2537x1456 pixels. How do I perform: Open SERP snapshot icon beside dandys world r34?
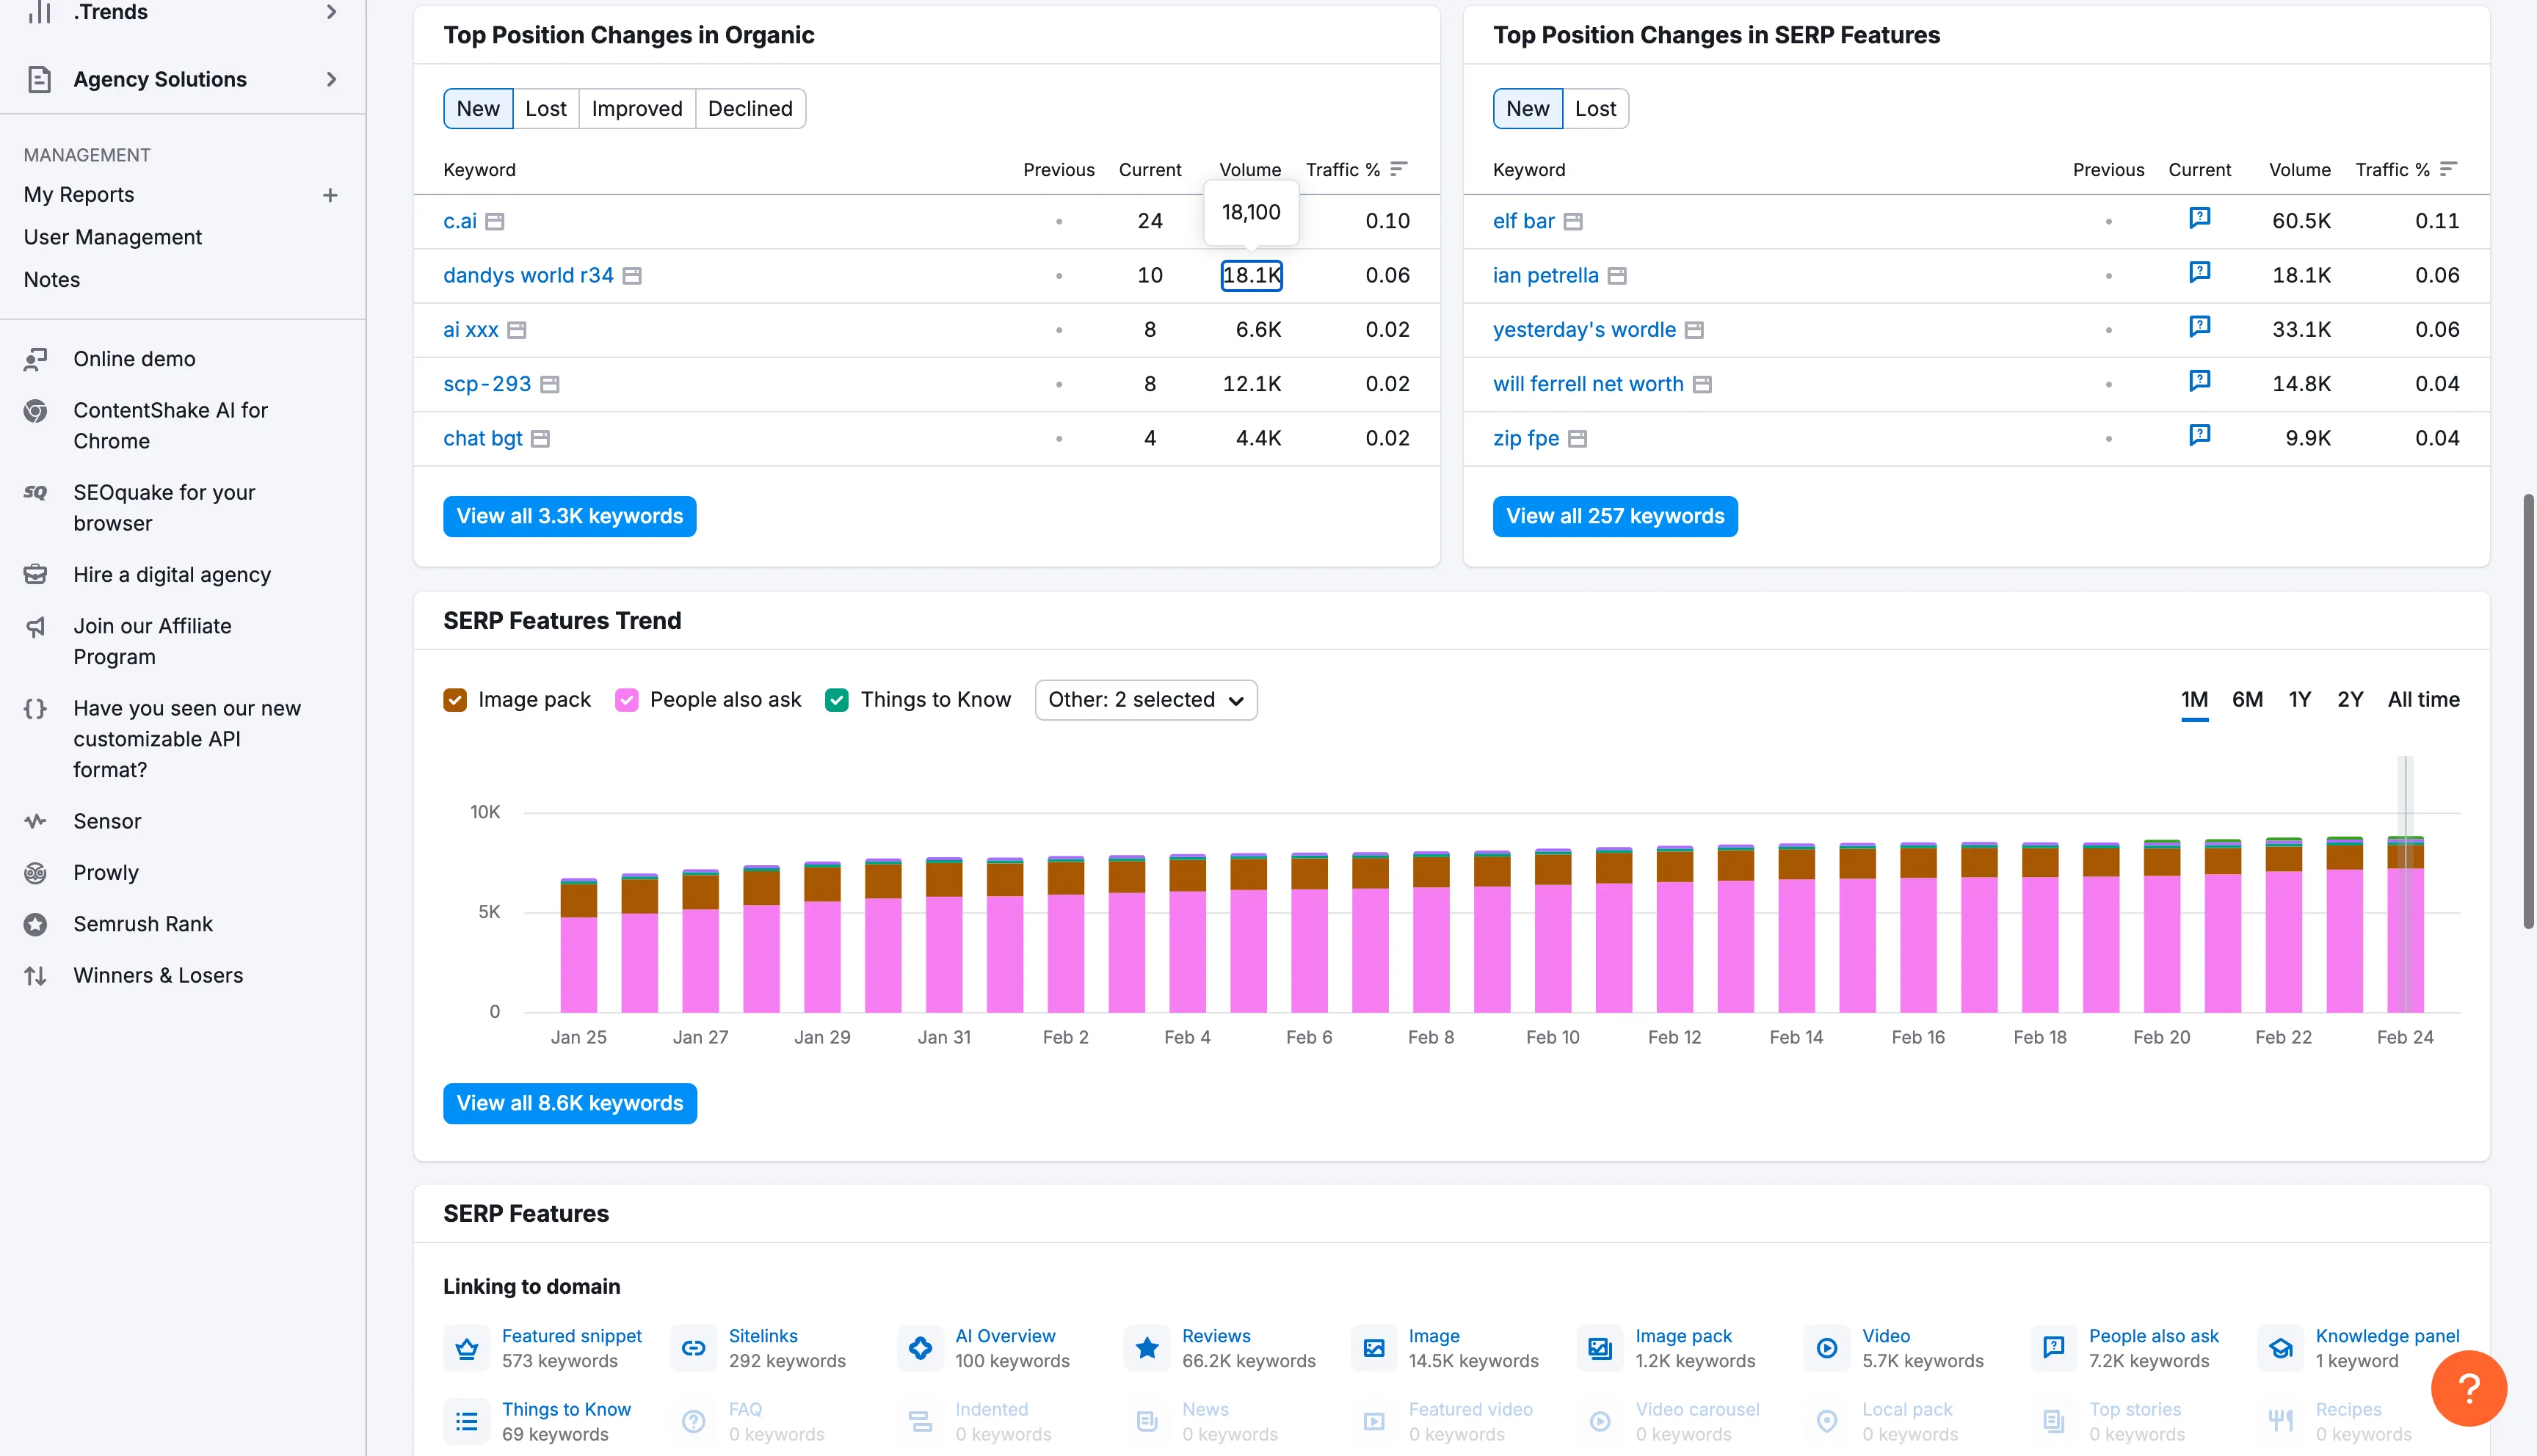point(632,275)
